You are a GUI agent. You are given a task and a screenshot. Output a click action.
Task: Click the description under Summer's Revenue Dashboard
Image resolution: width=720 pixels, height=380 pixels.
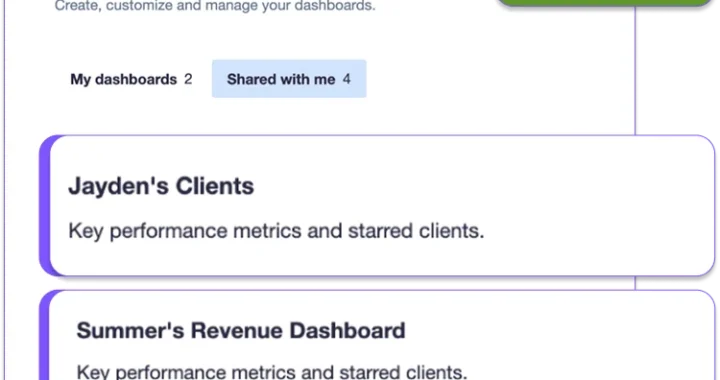pos(272,371)
